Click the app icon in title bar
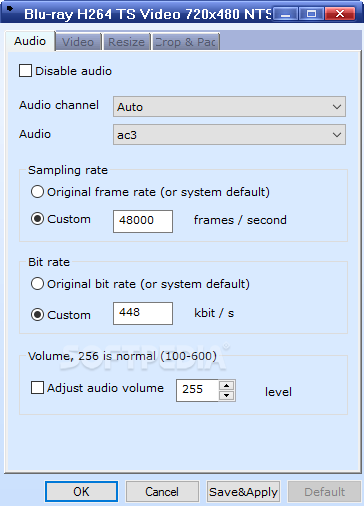364x506 pixels. click(x=10, y=8)
